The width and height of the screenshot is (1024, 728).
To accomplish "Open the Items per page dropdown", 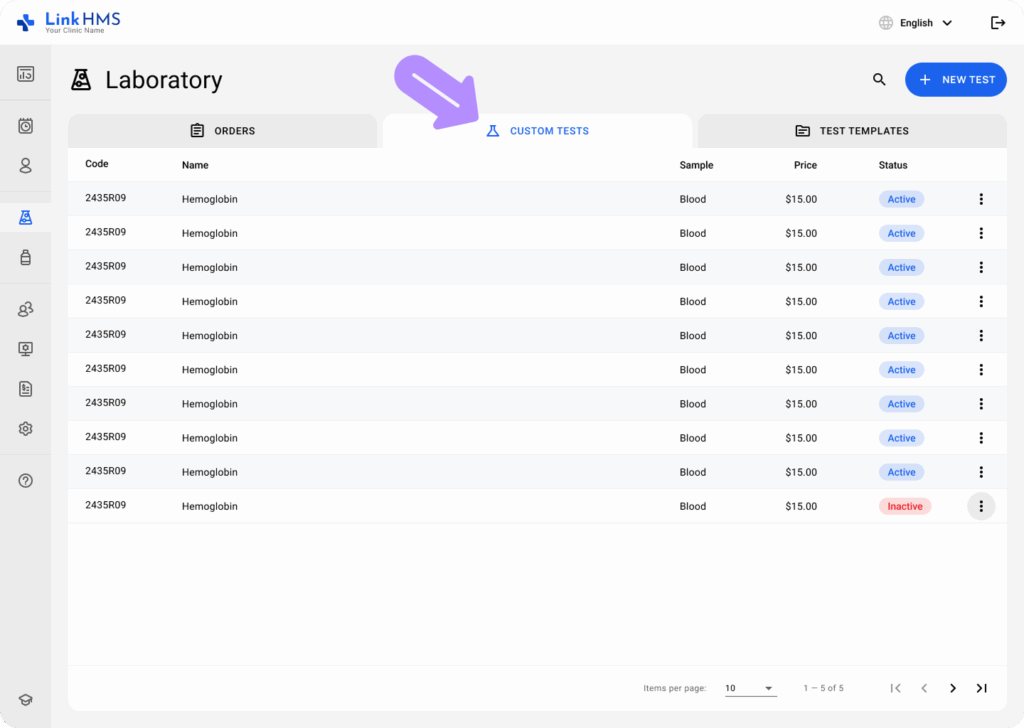I will 750,688.
